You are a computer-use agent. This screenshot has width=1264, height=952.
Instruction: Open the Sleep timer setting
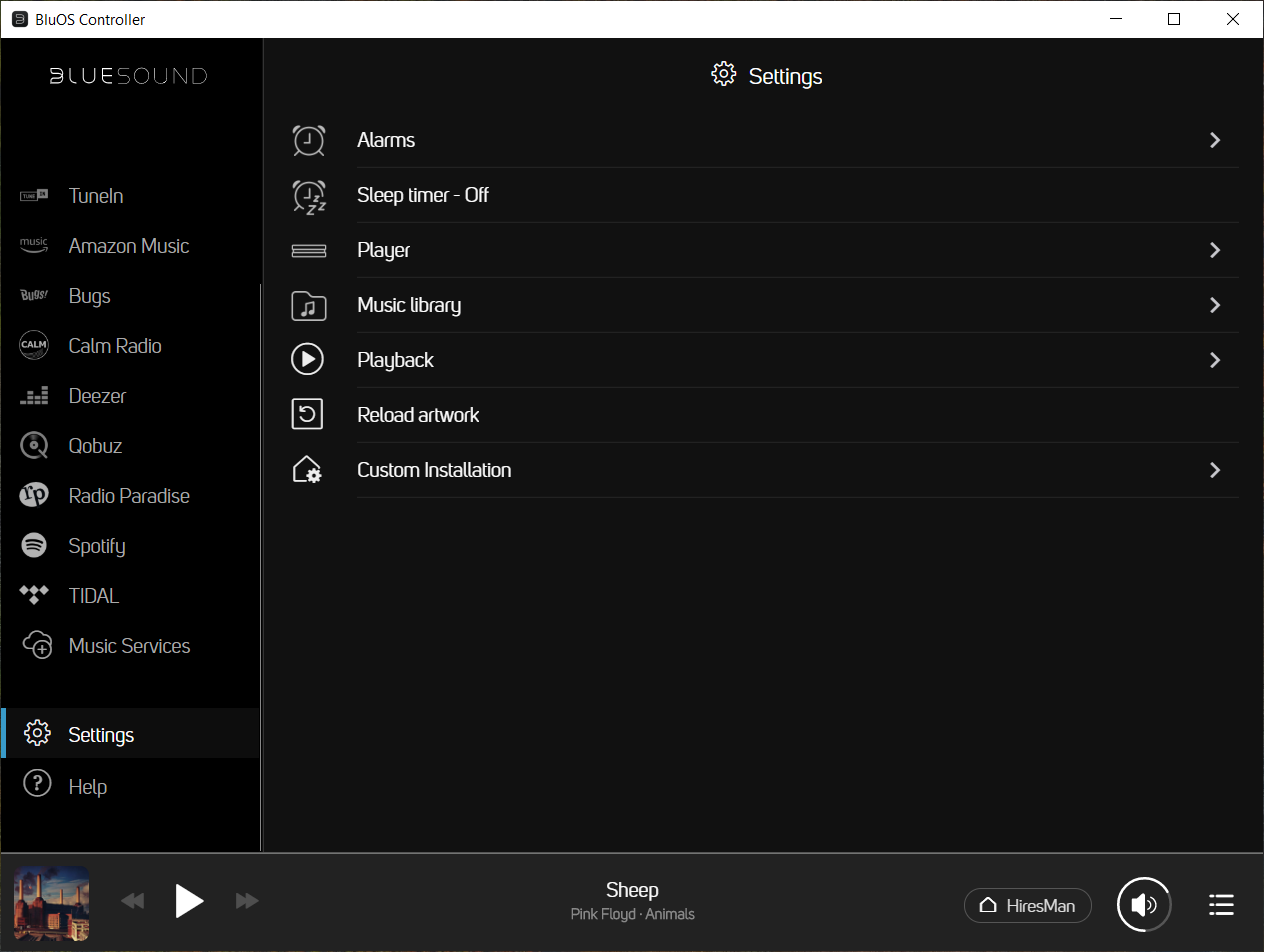point(423,195)
